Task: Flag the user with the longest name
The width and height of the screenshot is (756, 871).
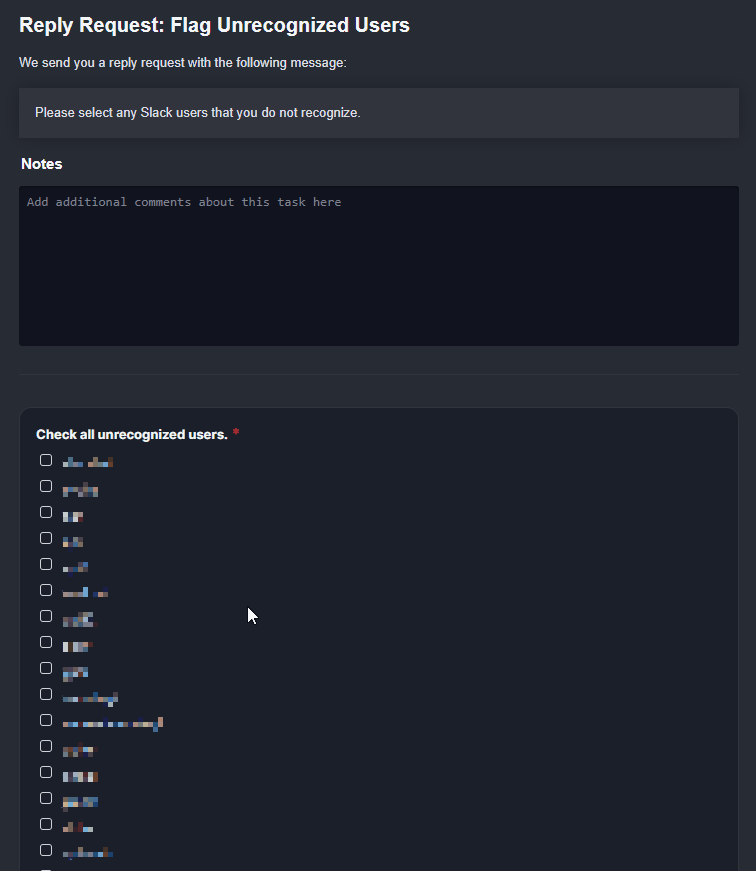Action: (46, 719)
